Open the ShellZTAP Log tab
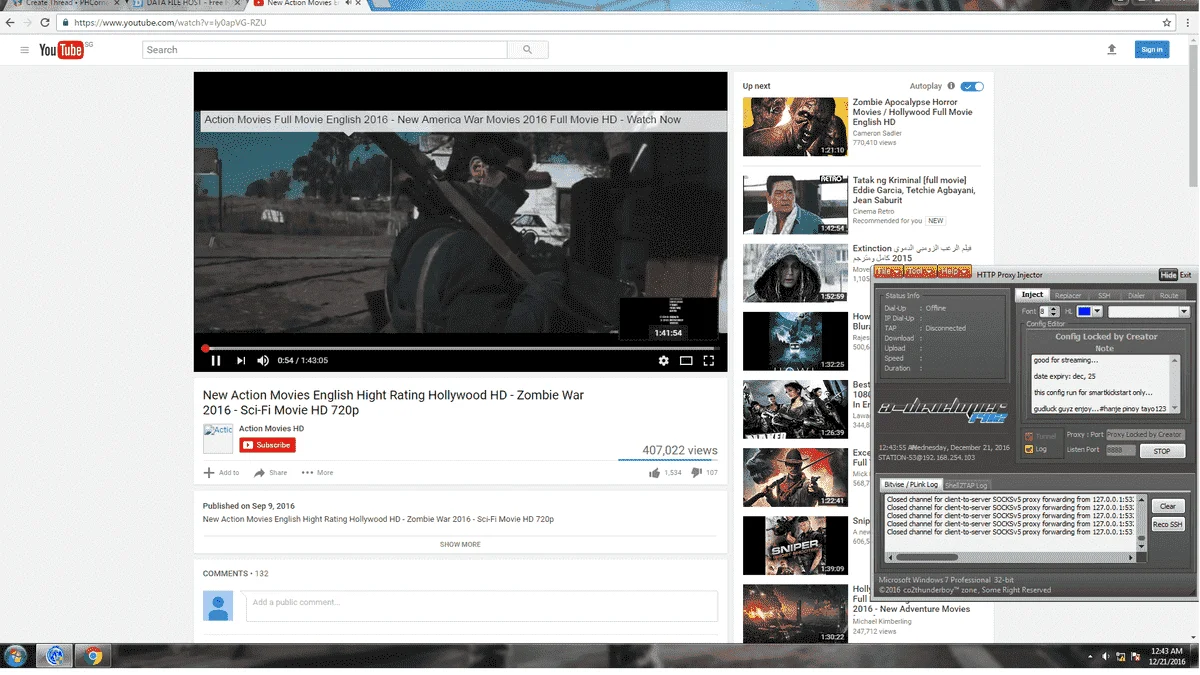 (967, 485)
